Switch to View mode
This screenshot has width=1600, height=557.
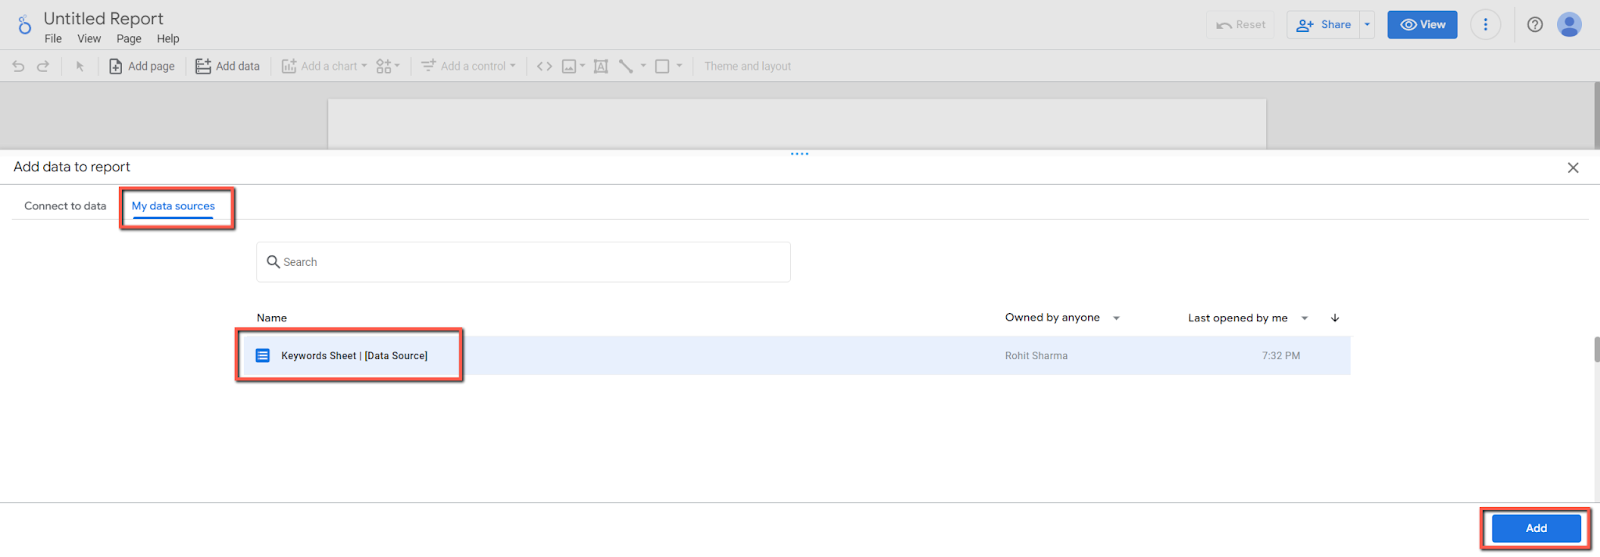1422,25
